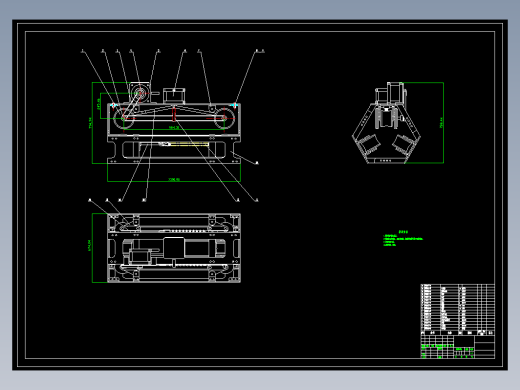Click the green width dimension below front view
Image resolution: width=520 pixels, height=390 pixels.
(174, 180)
